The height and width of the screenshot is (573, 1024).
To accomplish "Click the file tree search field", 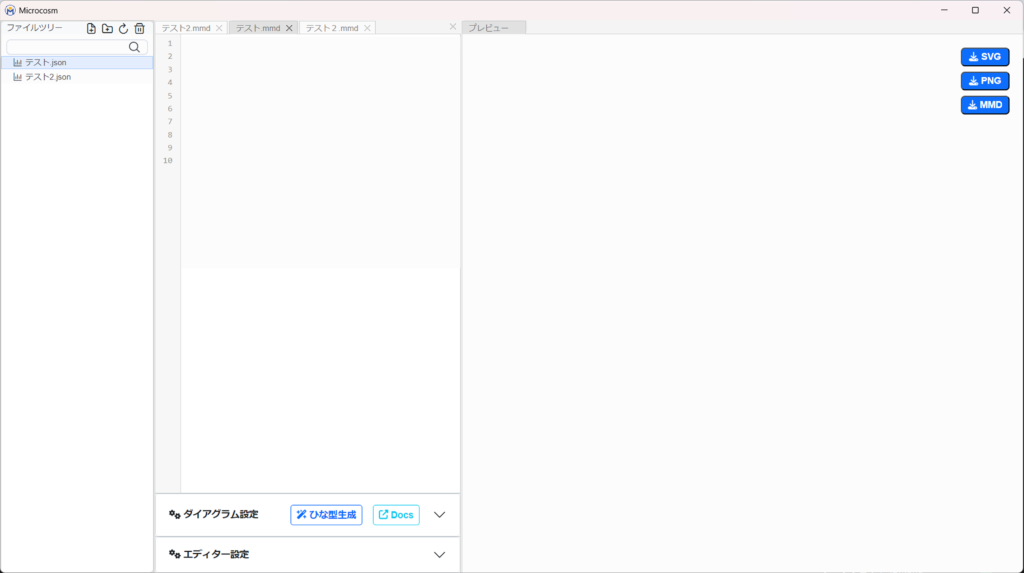I will (x=77, y=47).
